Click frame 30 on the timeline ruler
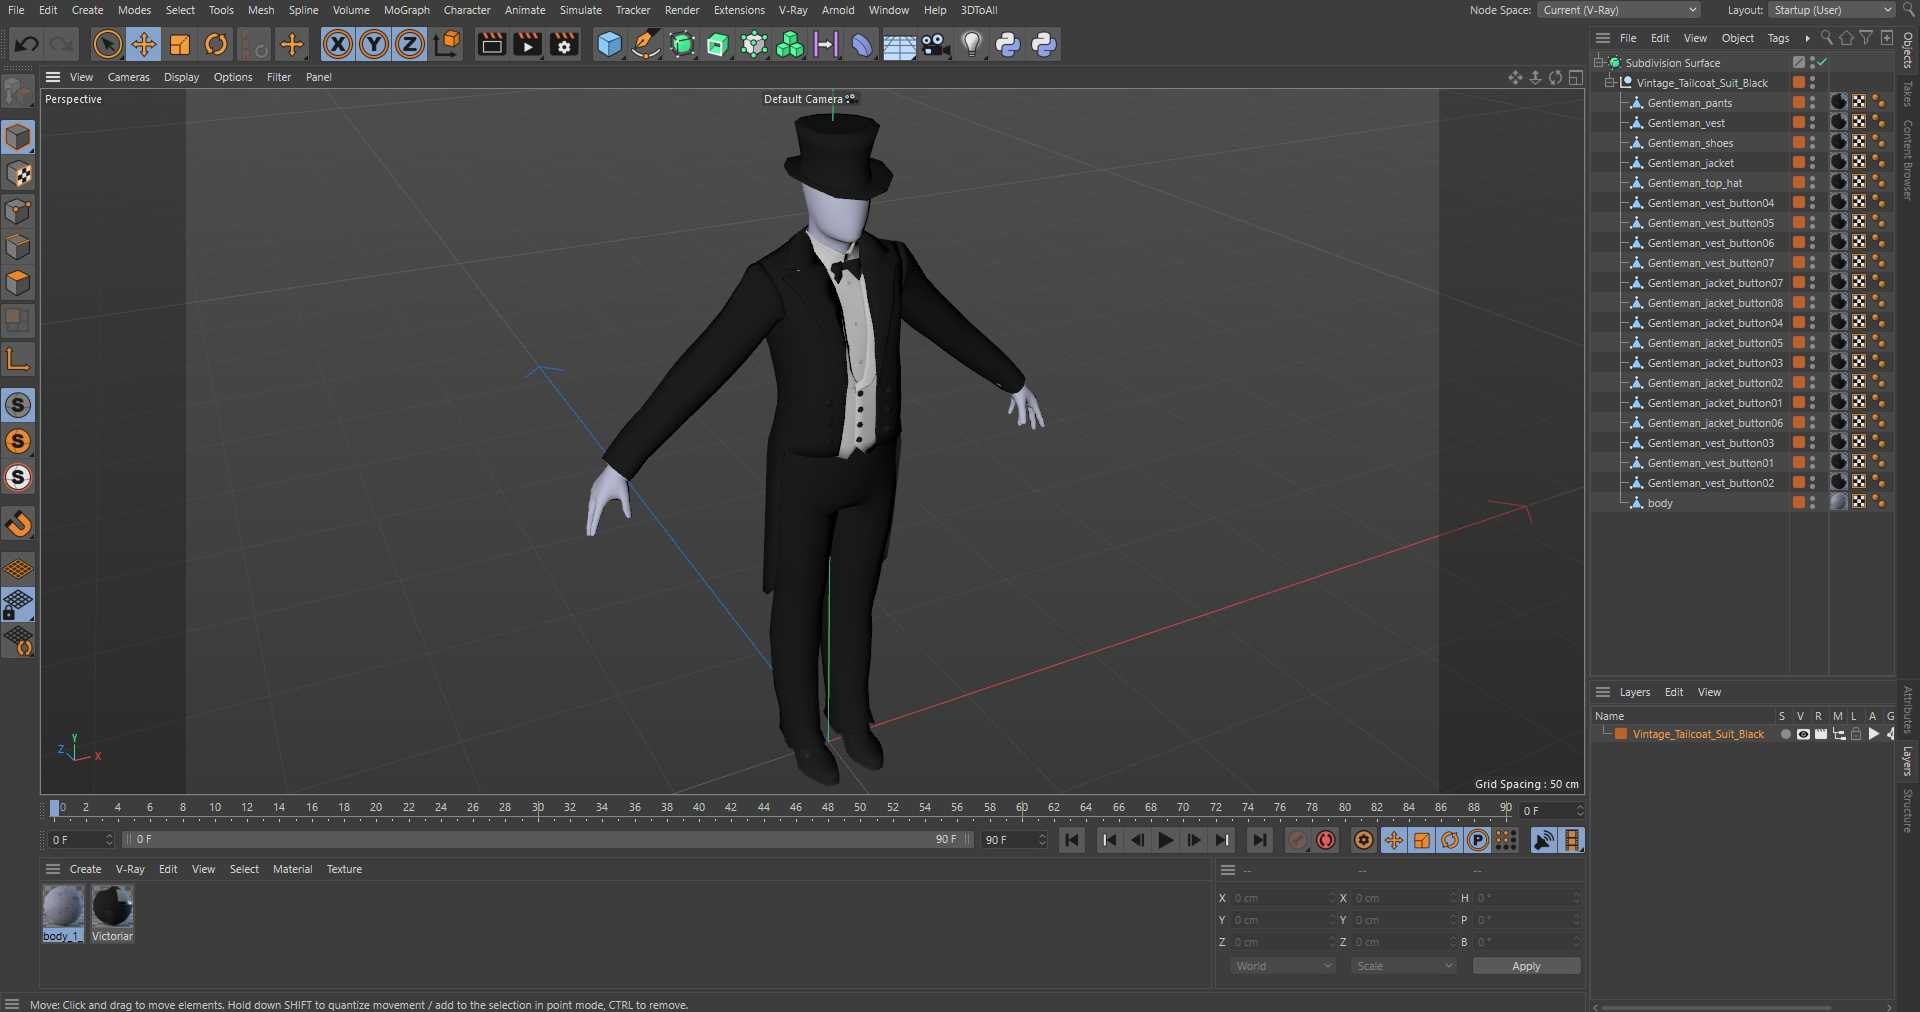 tap(538, 808)
